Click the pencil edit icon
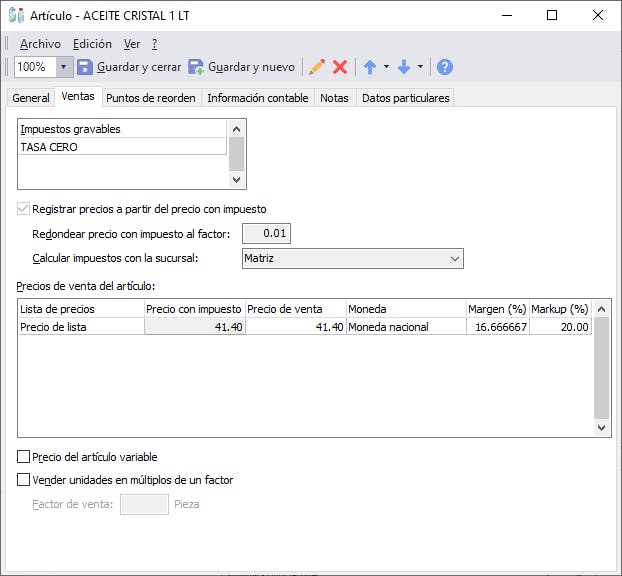The width and height of the screenshot is (622, 576). (x=317, y=67)
